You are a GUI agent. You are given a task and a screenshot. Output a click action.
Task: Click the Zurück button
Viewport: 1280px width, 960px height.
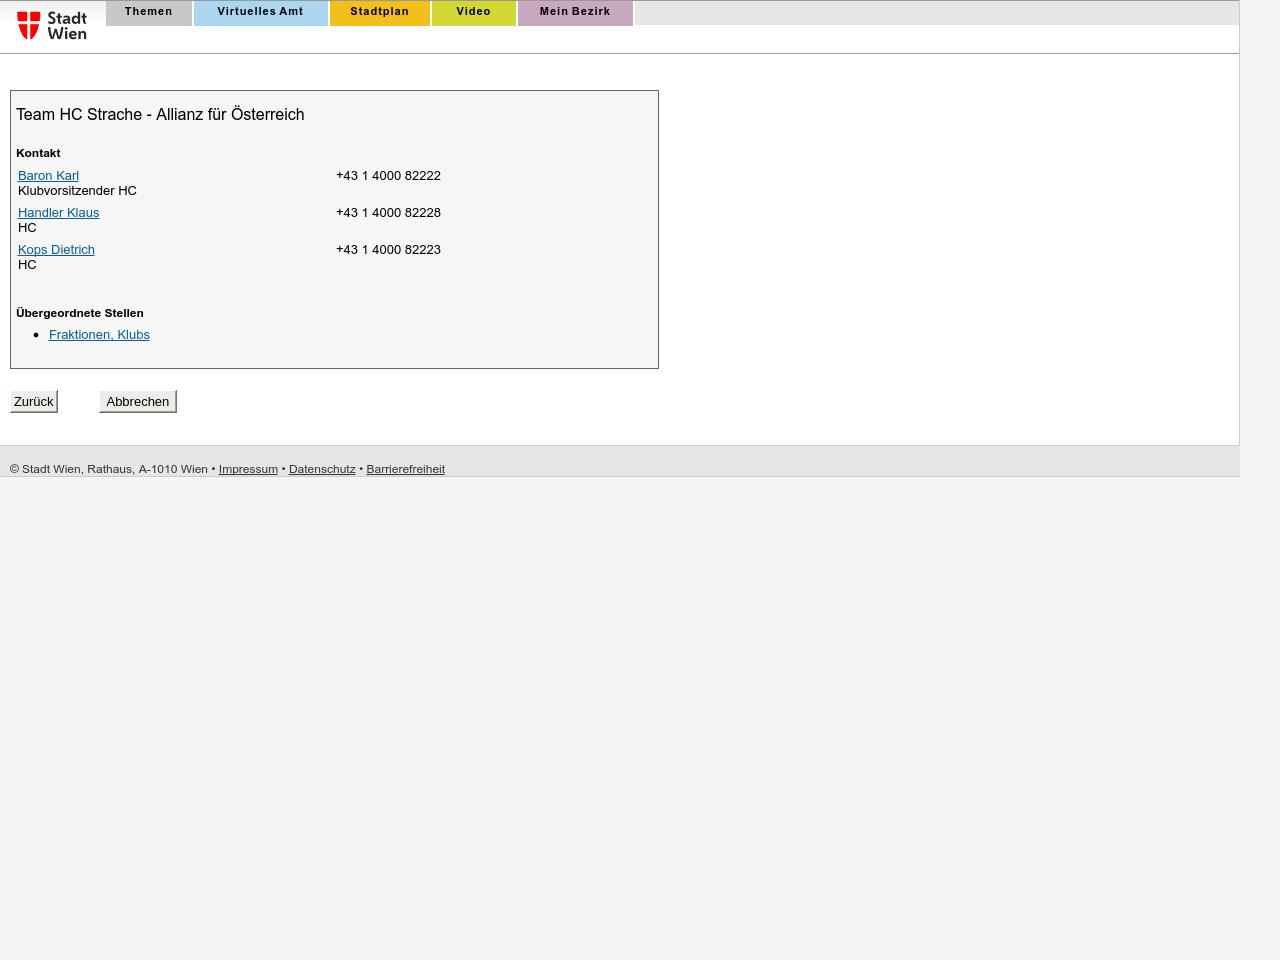click(x=34, y=401)
